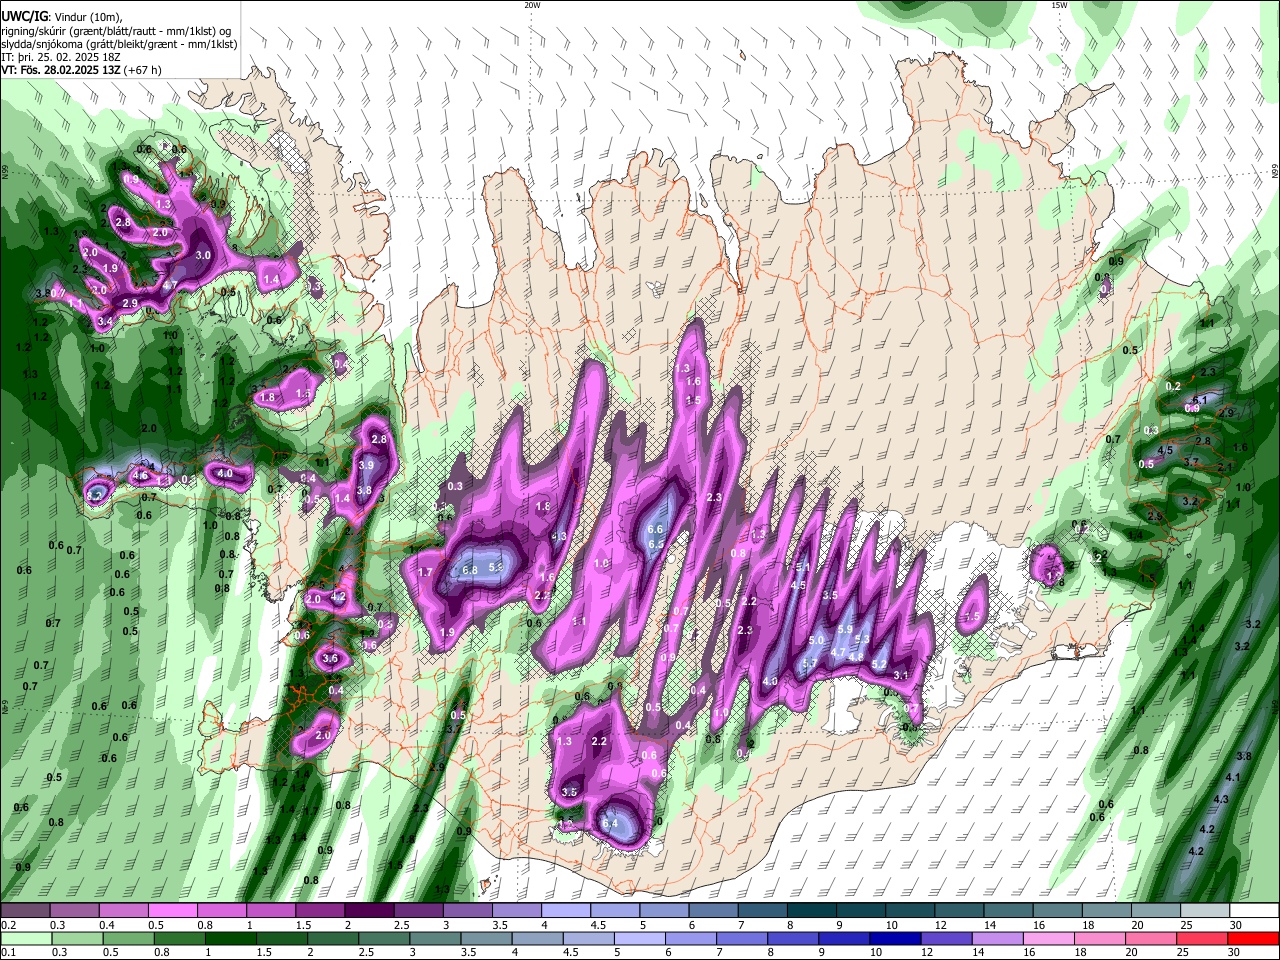Click the palest green first swatch in lower legend
Viewport: 1280px width, 960px height.
26,939
